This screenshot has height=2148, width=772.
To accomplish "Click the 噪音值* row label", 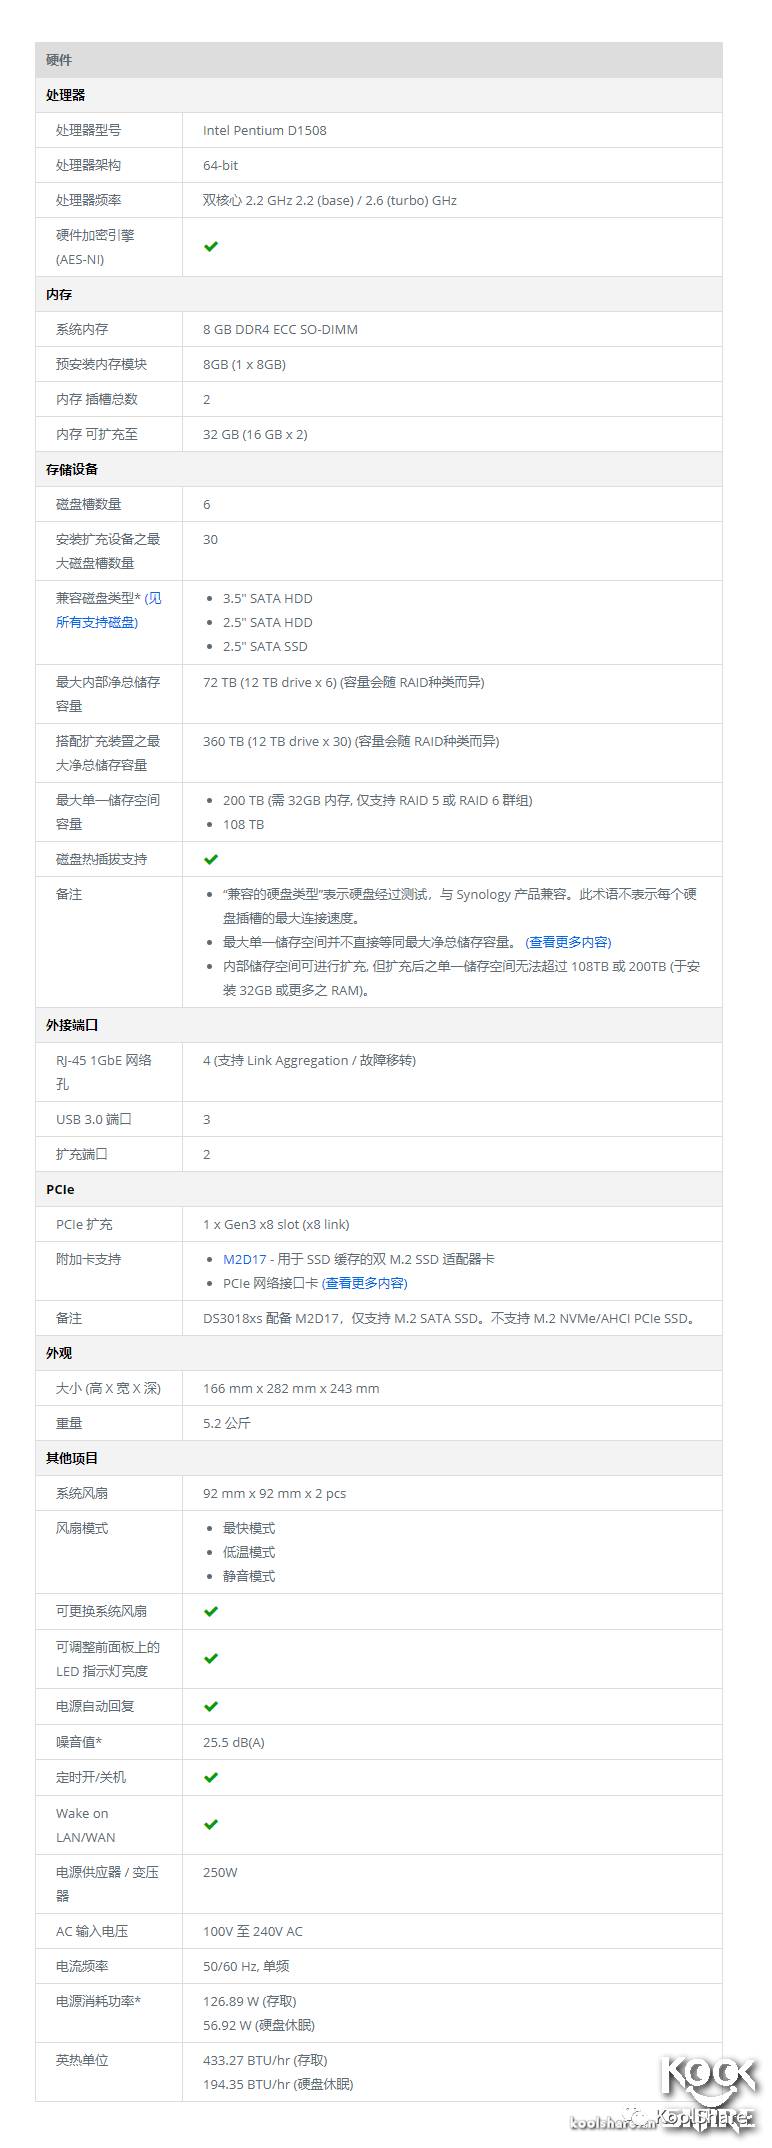I will [79, 1742].
